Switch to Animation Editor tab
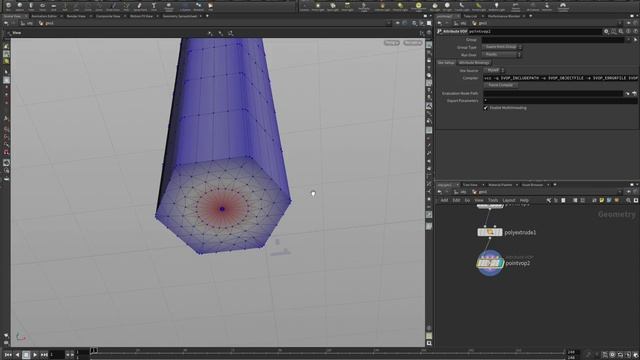 point(44,16)
